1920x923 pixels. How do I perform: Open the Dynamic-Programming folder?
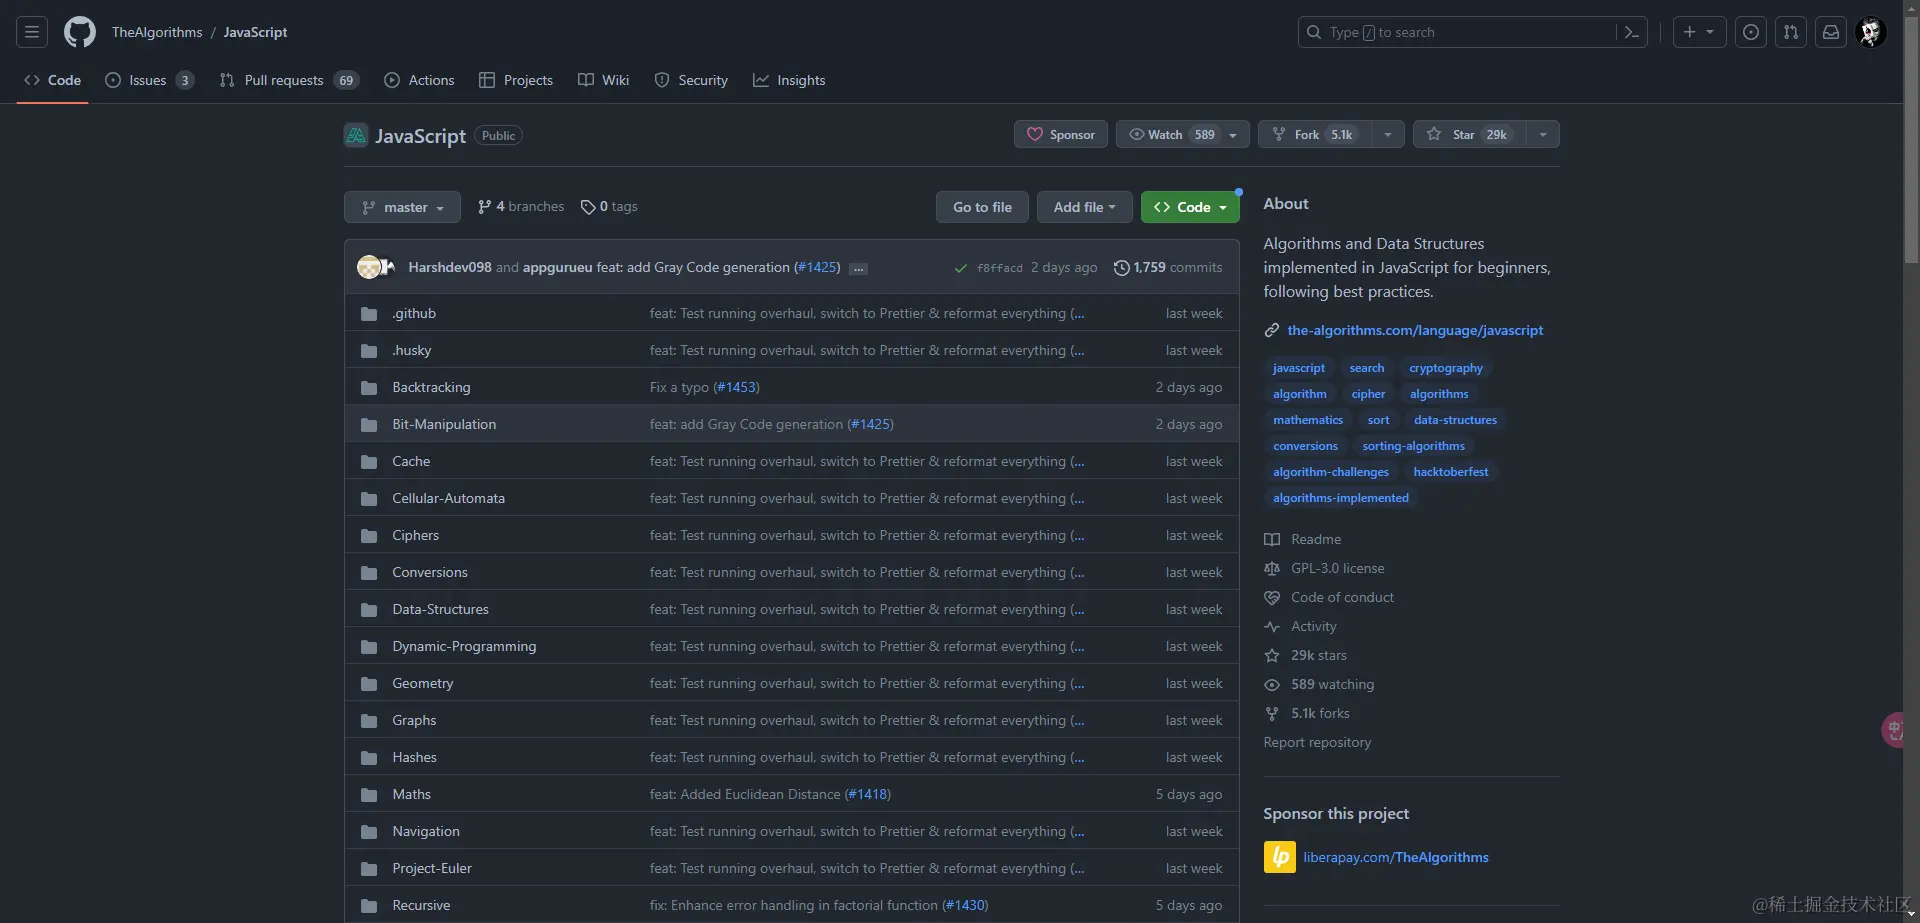pos(464,646)
